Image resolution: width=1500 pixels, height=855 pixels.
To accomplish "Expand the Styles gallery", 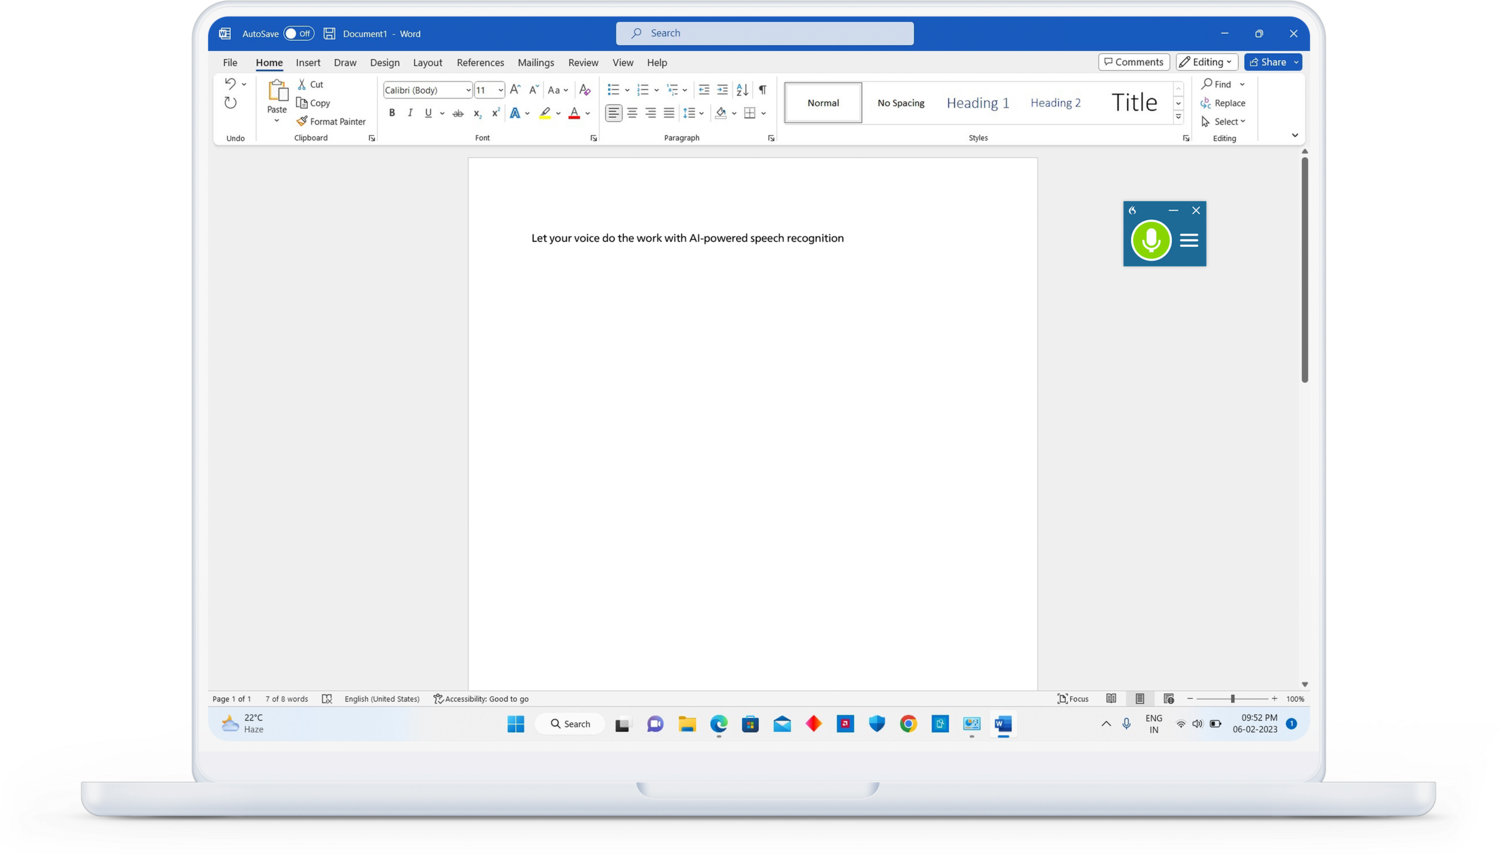I will coord(1178,118).
